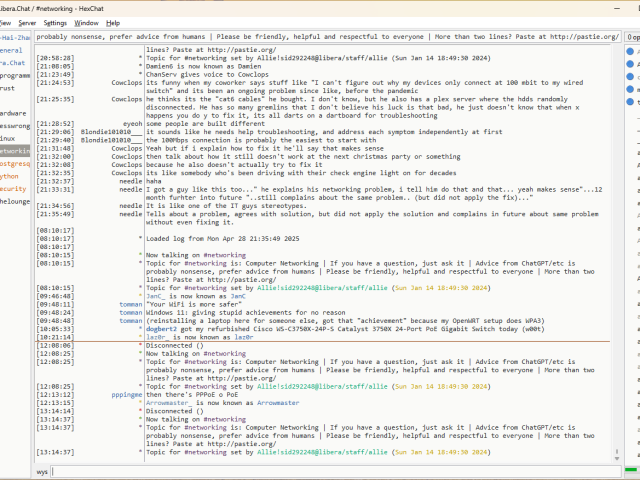Focus the message input box

click(x=330, y=470)
